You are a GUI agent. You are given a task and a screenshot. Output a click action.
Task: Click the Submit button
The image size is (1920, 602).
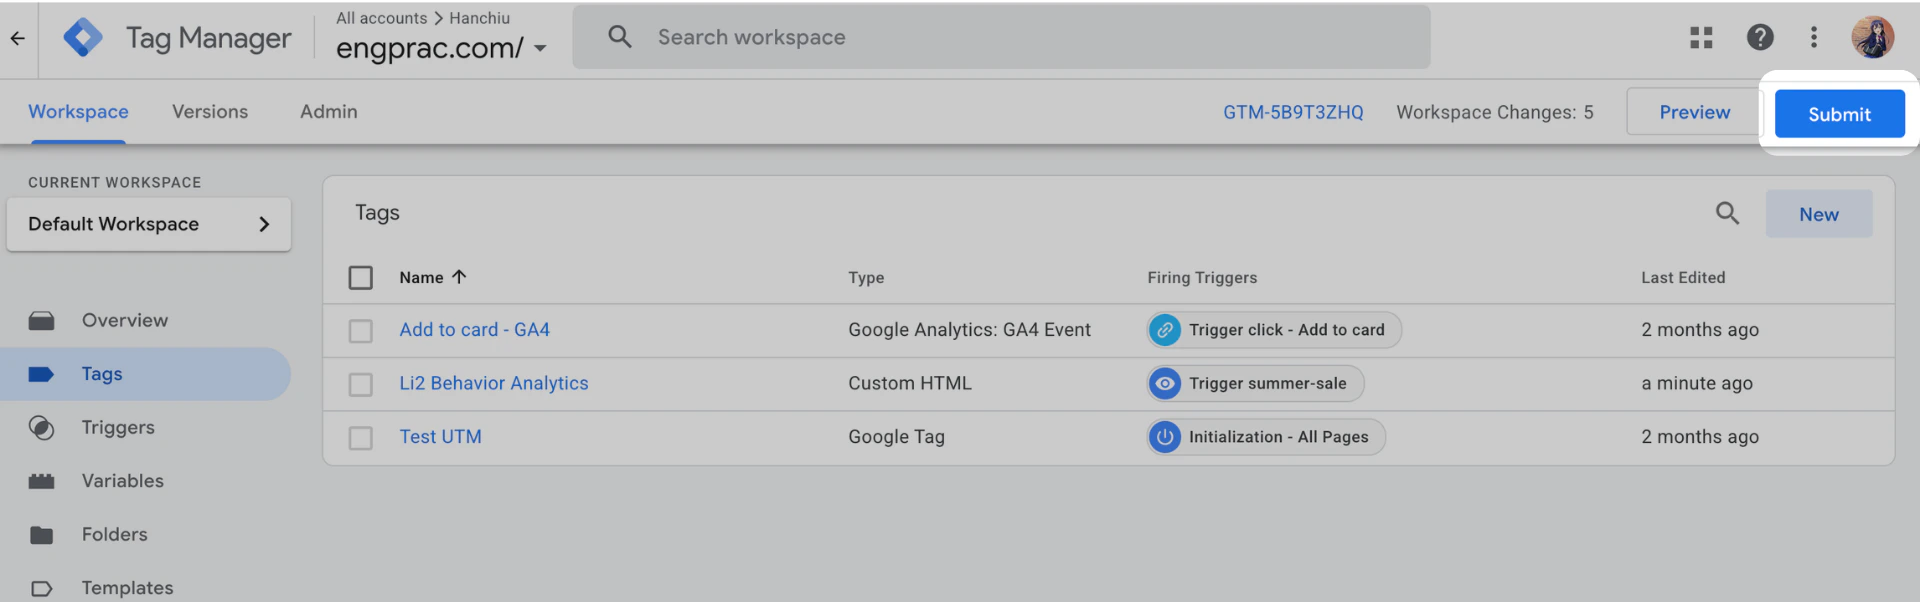pyautogui.click(x=1839, y=114)
